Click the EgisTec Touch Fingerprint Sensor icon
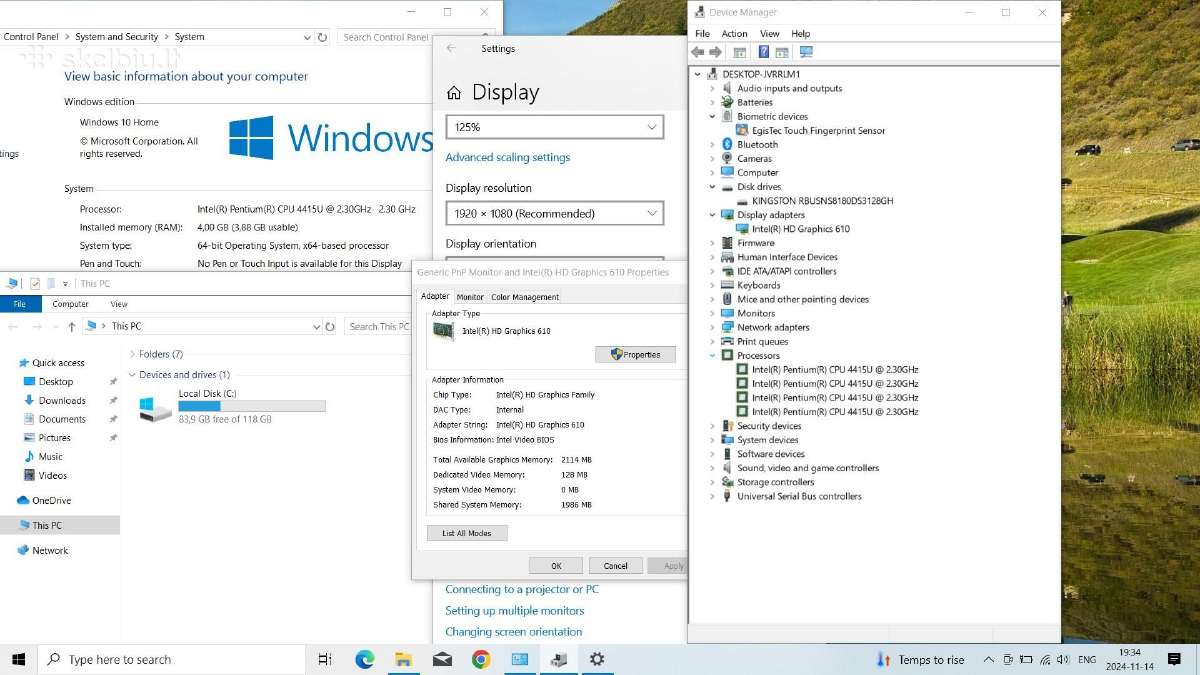 pos(742,130)
